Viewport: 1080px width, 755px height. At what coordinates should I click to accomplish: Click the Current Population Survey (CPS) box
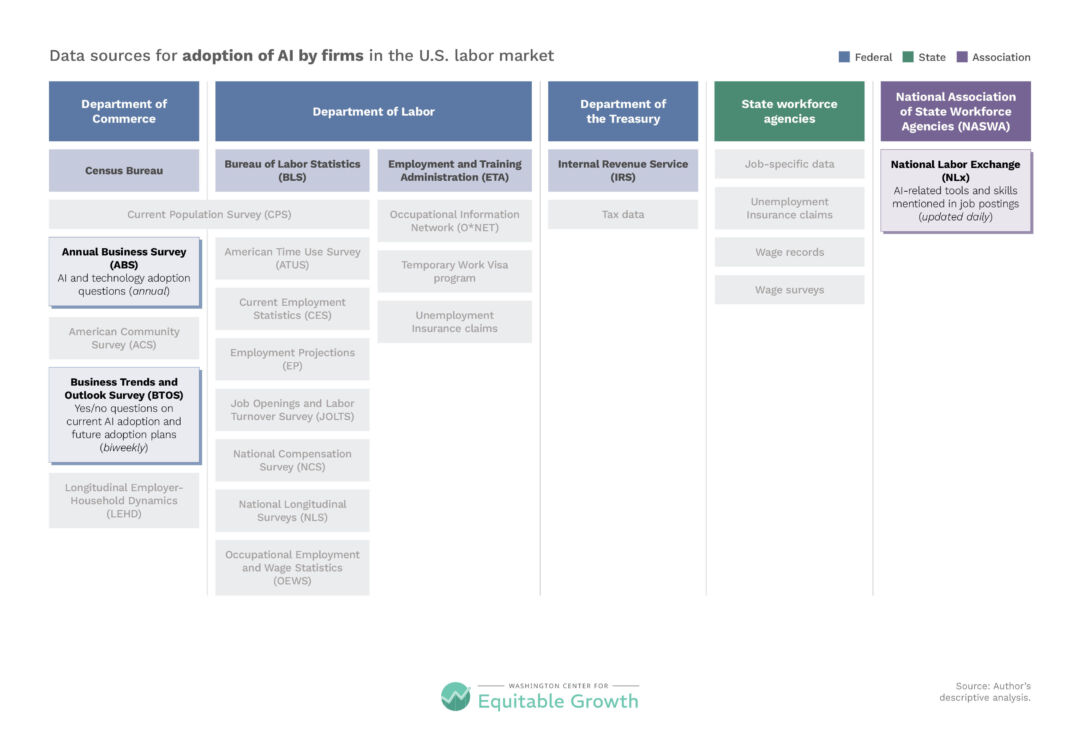(x=209, y=214)
